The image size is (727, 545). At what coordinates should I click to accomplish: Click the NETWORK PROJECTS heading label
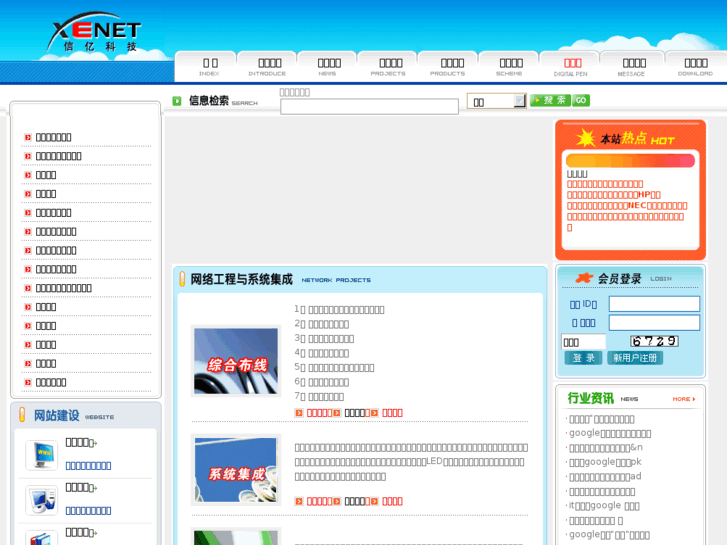[x=336, y=280]
